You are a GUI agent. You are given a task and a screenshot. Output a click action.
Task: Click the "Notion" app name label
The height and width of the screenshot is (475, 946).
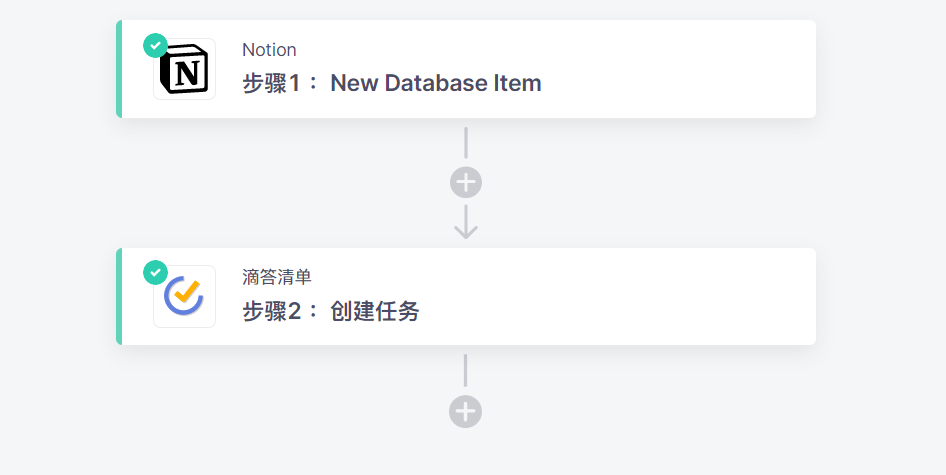point(269,50)
